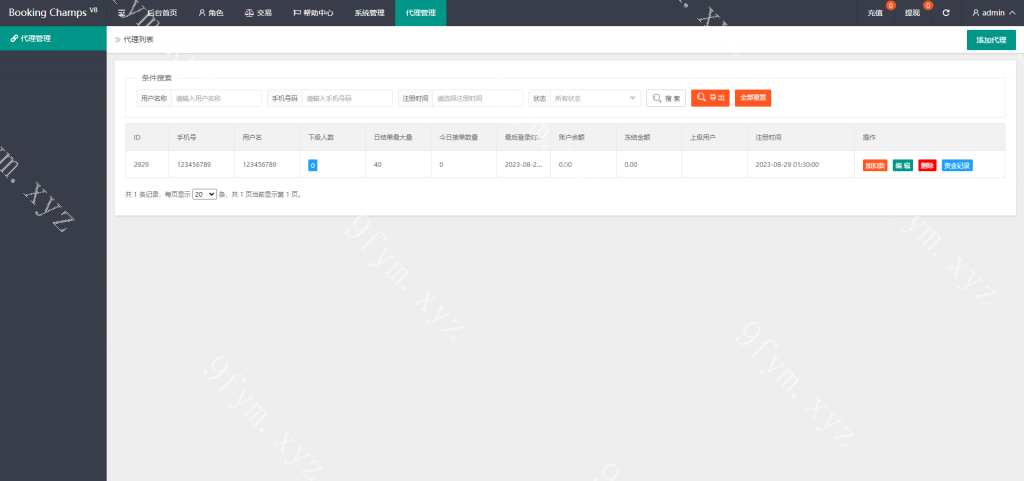Open the 后台首页 tab

(x=161, y=12)
